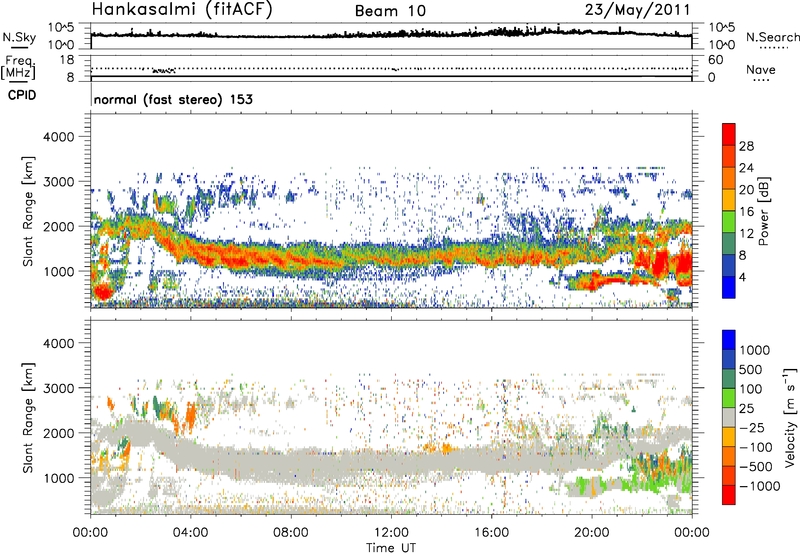
Task: Click '20:00' on the time axis
Action: pyautogui.click(x=591, y=533)
